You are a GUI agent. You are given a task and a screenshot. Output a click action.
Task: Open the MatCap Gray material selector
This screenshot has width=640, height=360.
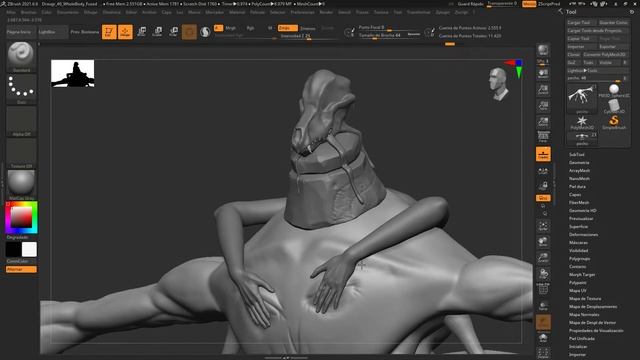coord(21,185)
